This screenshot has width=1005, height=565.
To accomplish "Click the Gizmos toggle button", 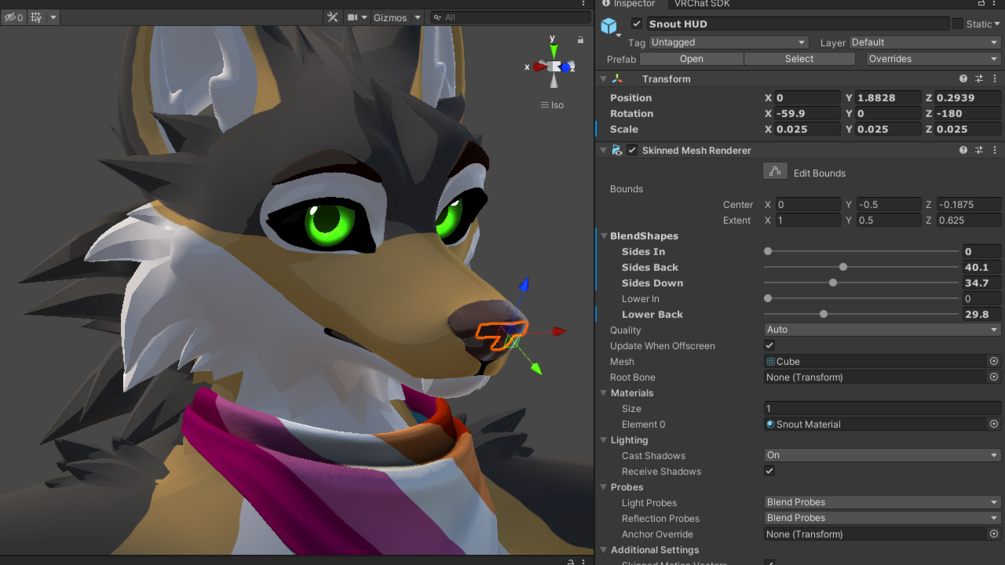I will pos(390,17).
